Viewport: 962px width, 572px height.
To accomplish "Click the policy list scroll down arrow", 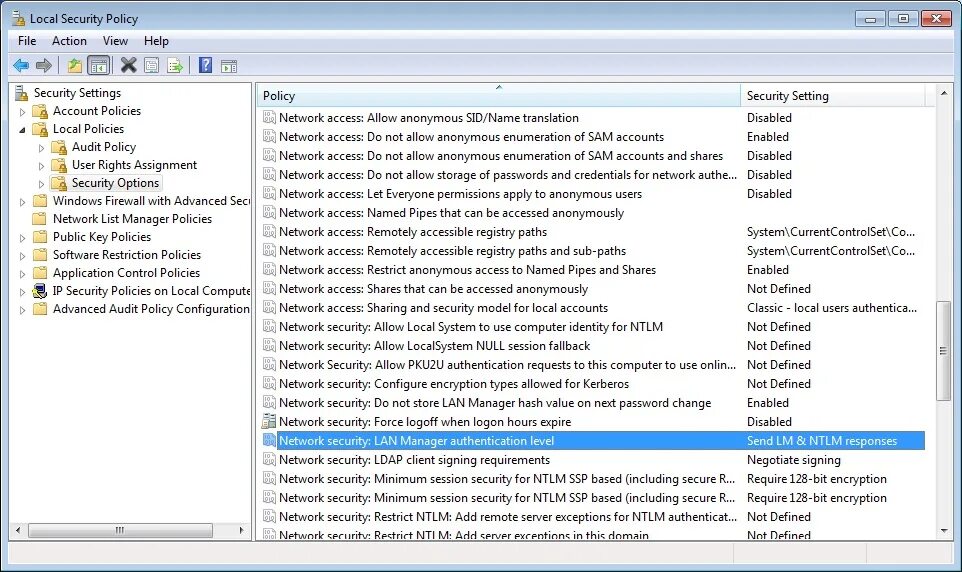I will click(x=944, y=530).
